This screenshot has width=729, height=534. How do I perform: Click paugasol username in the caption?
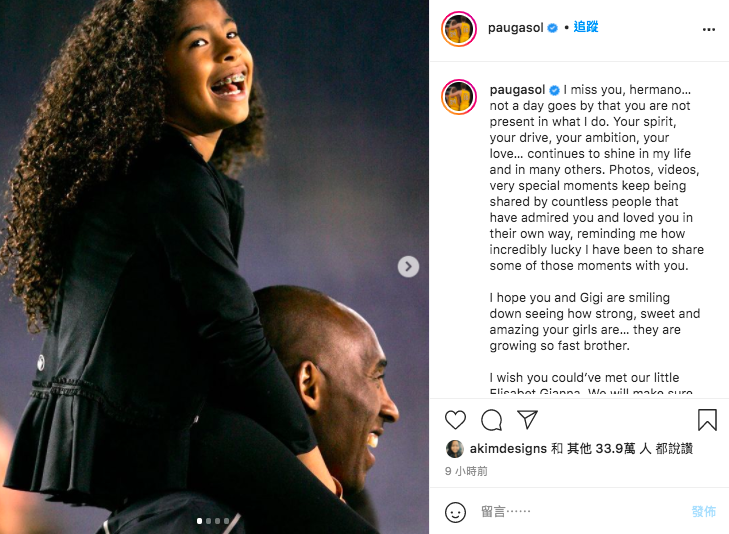(x=517, y=90)
